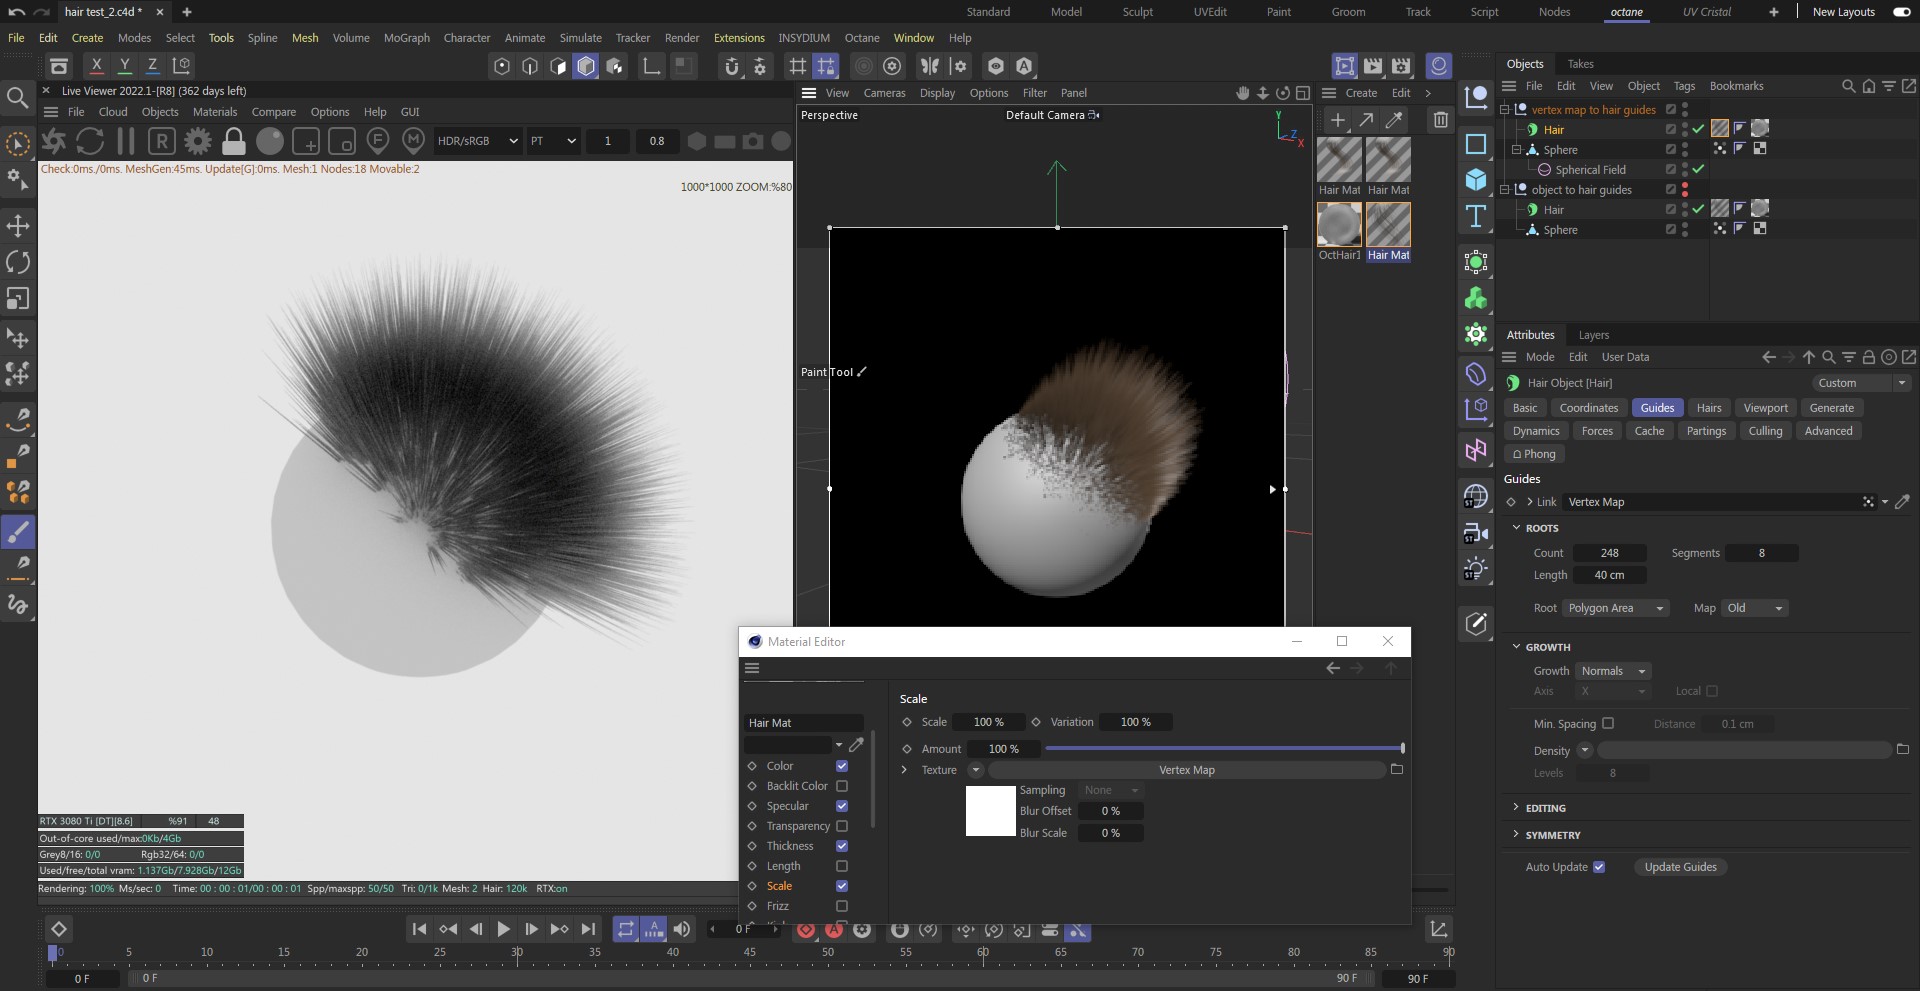Open the MoGraph menu
The image size is (1920, 991).
[406, 38]
